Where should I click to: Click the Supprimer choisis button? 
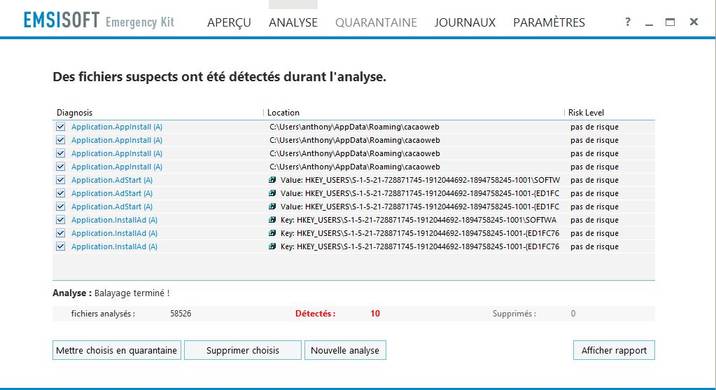(x=242, y=350)
